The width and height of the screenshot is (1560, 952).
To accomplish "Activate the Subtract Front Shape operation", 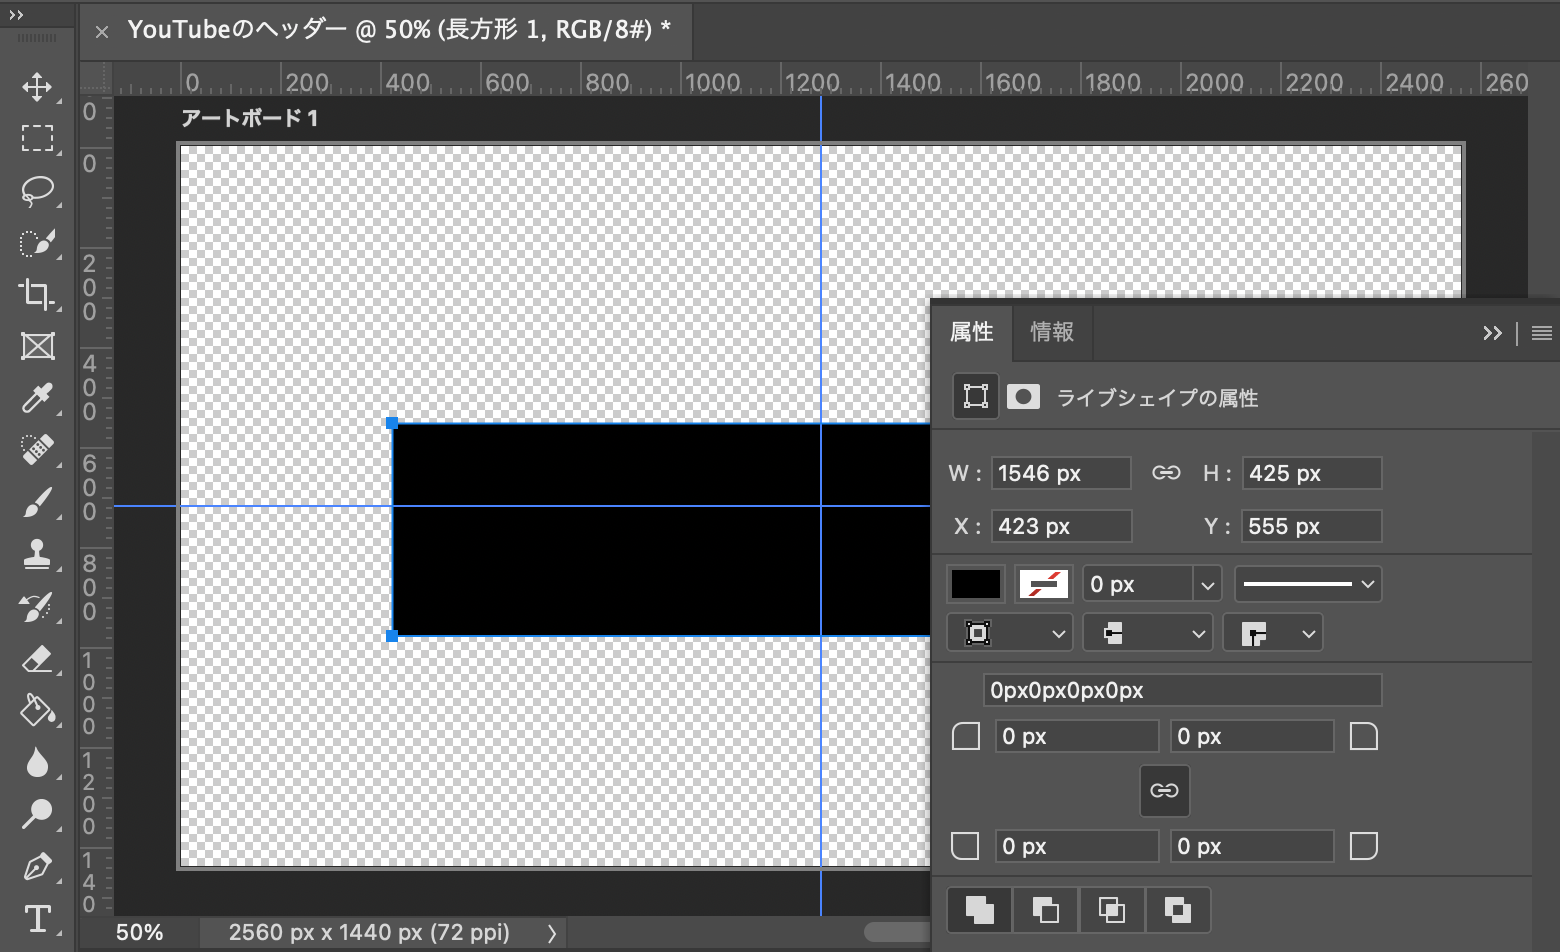I will point(1044,909).
